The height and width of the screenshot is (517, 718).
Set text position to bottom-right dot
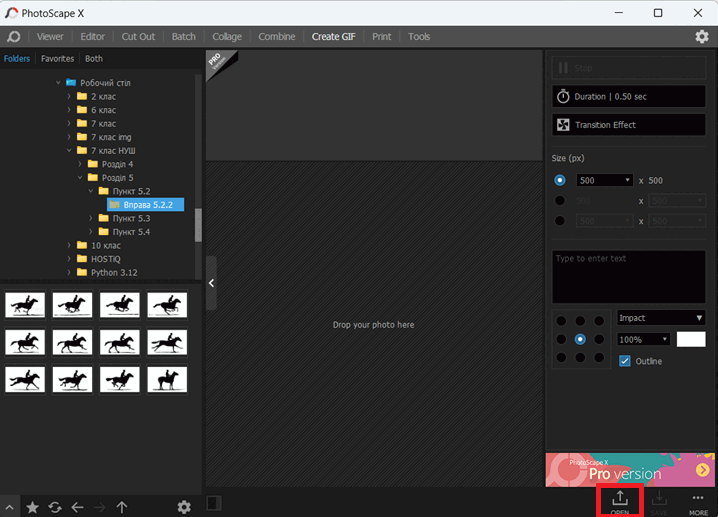coord(599,357)
